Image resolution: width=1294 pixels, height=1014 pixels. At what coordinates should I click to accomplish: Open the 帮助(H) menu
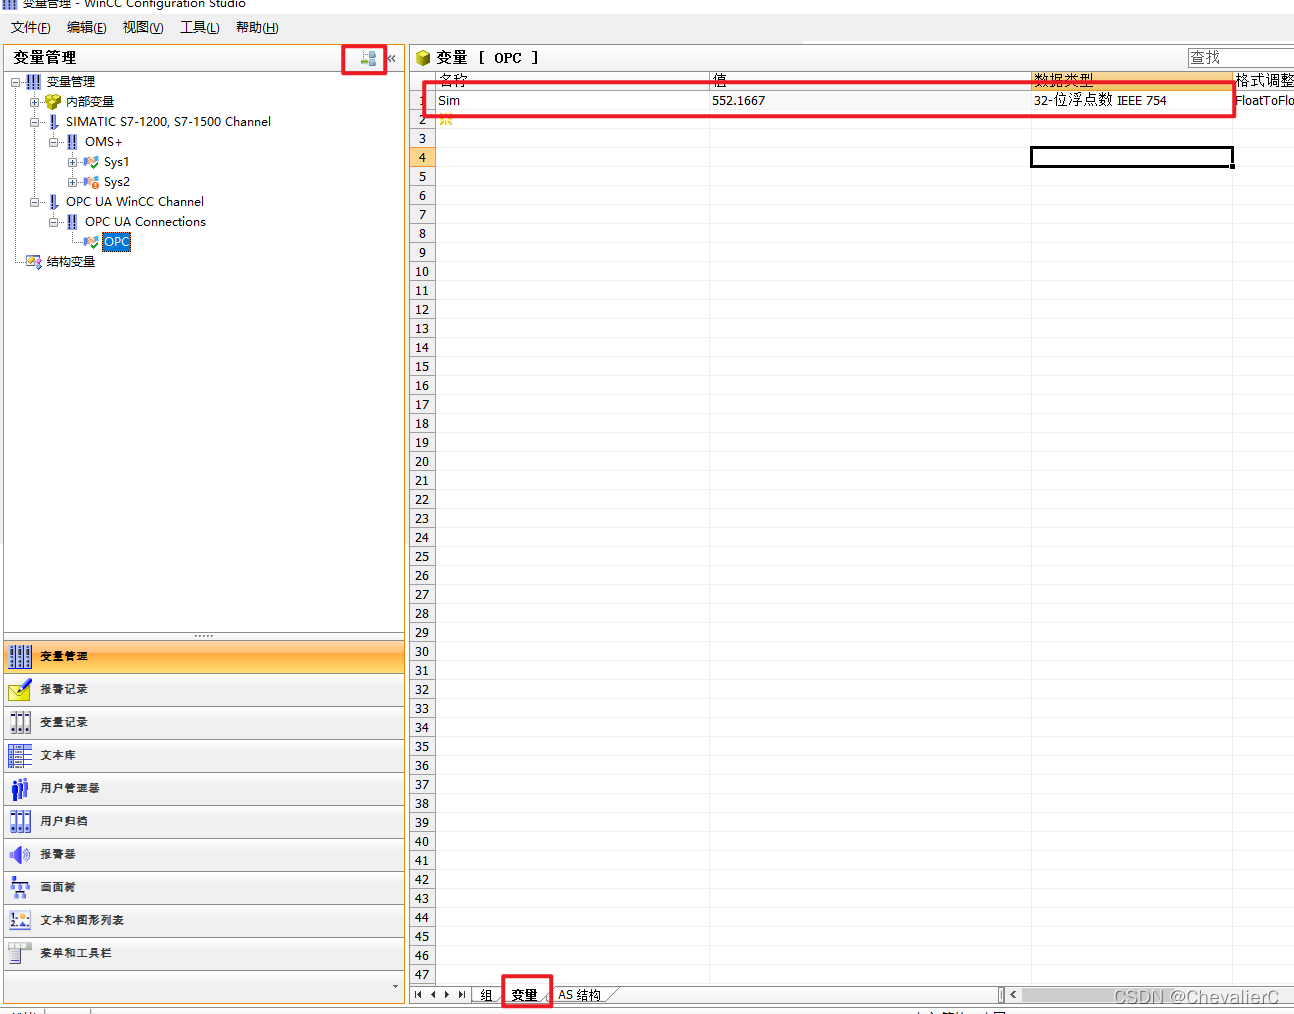point(257,28)
